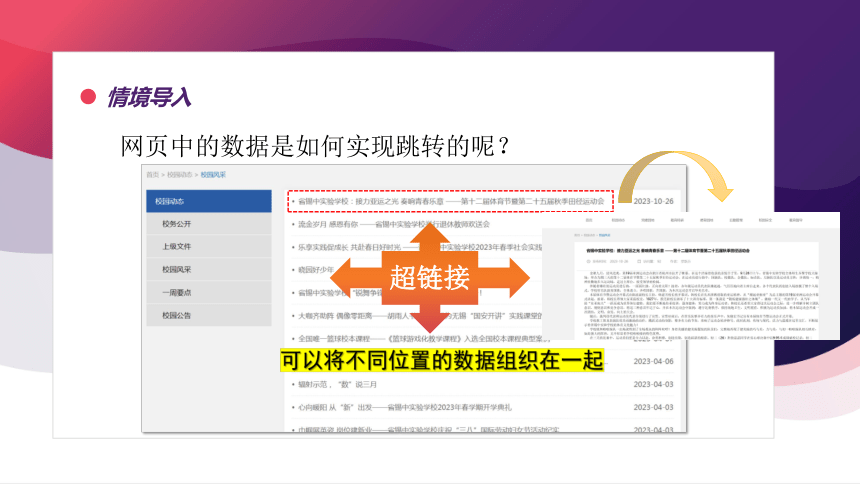Open the 心向暖阳 从"新"出发 article
860x484 pixels.
405,407
